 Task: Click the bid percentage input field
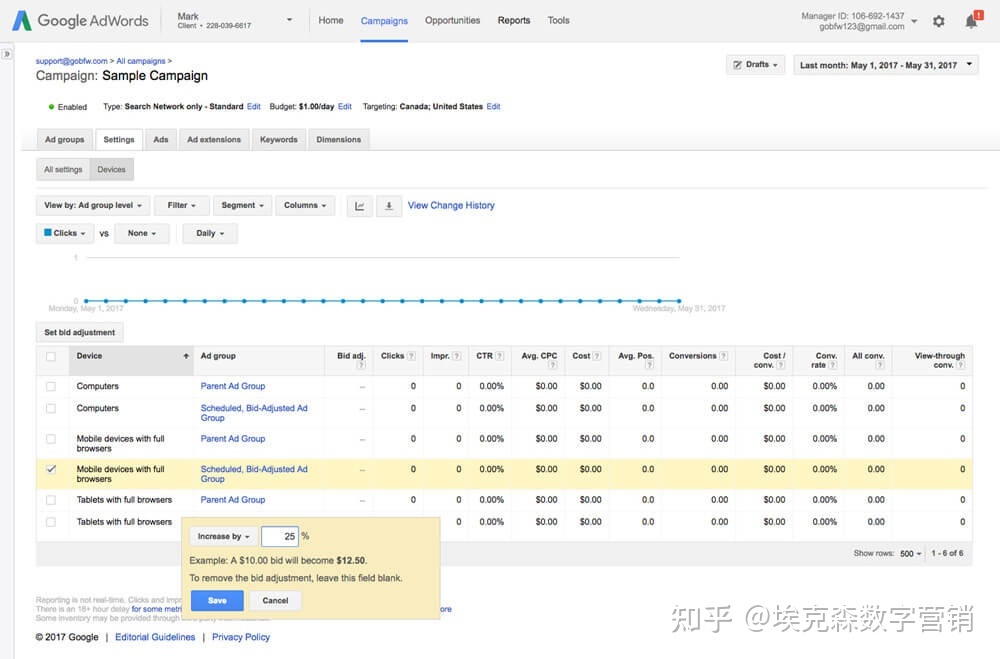pyautogui.click(x=280, y=537)
